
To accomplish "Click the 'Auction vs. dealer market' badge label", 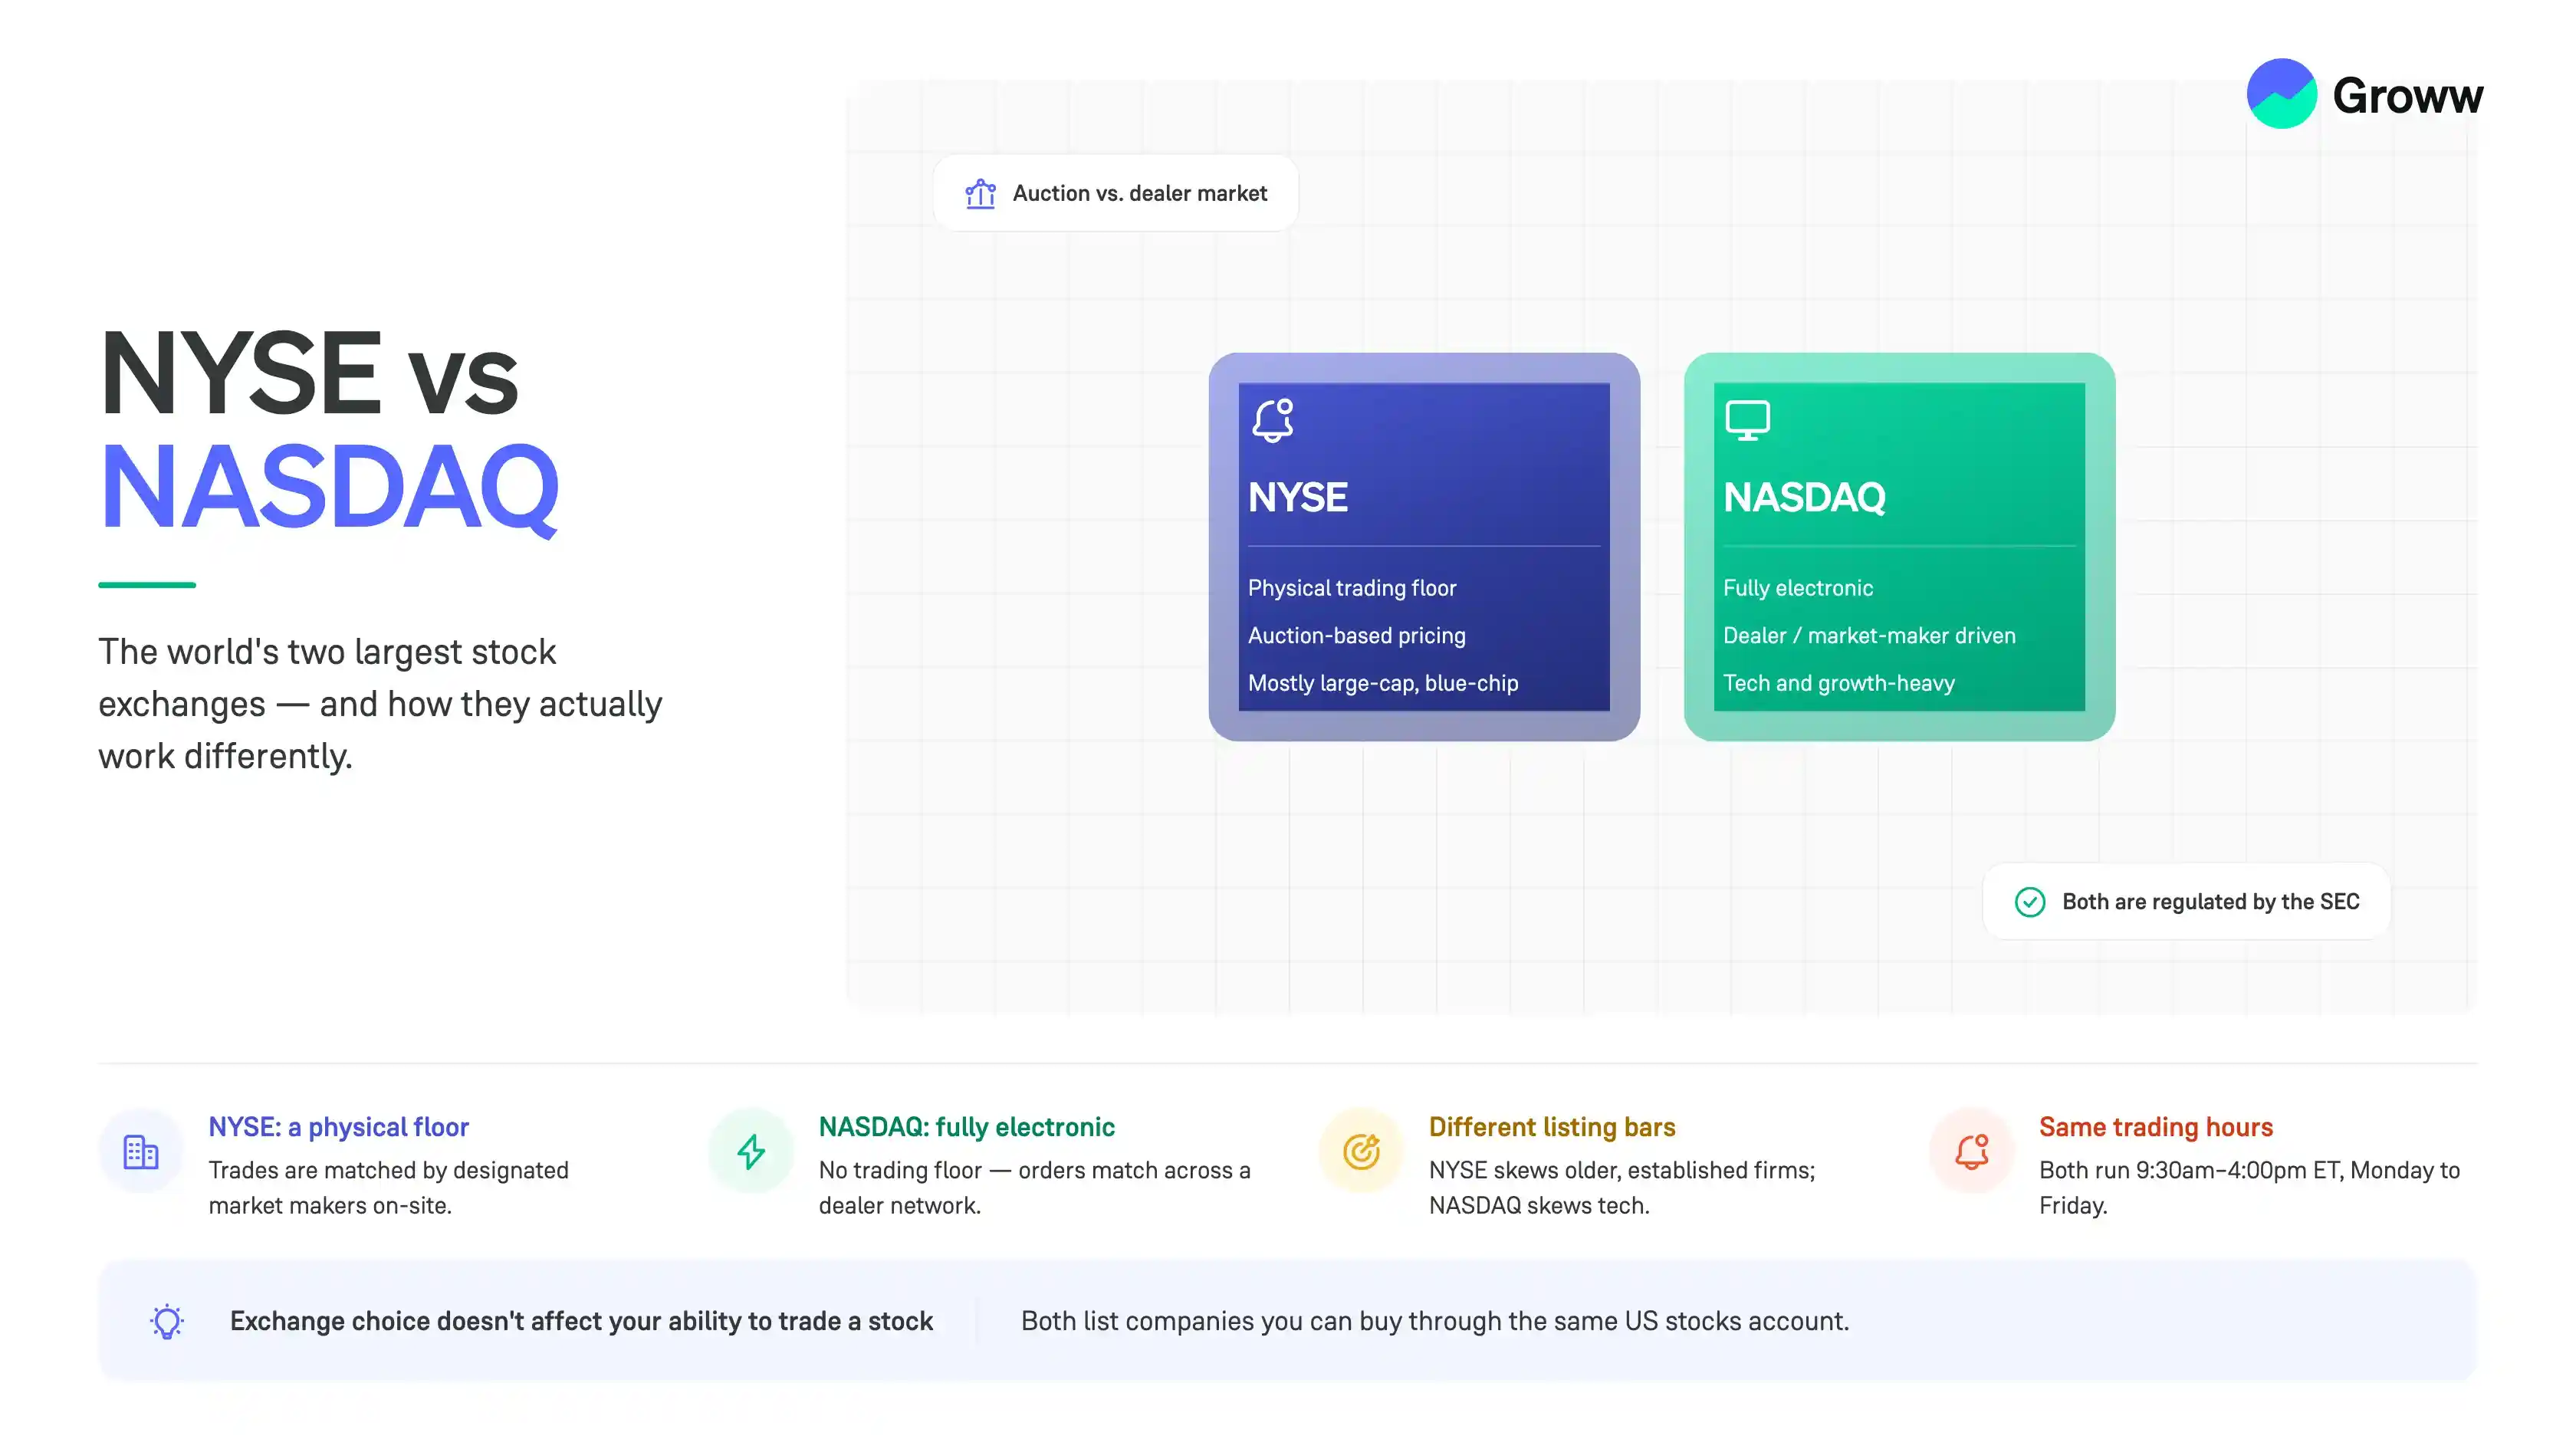I will point(1139,193).
